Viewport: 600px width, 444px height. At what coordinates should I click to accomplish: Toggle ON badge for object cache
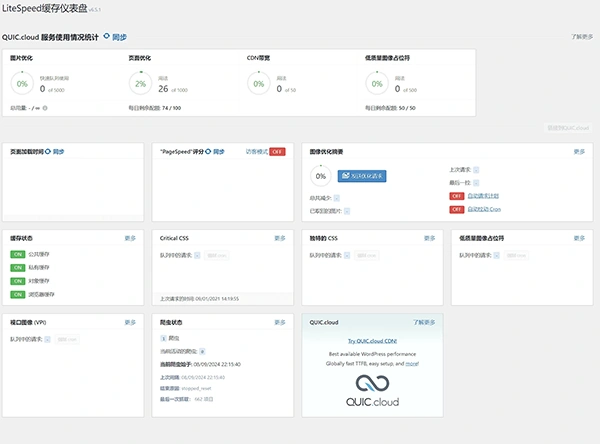(18, 281)
